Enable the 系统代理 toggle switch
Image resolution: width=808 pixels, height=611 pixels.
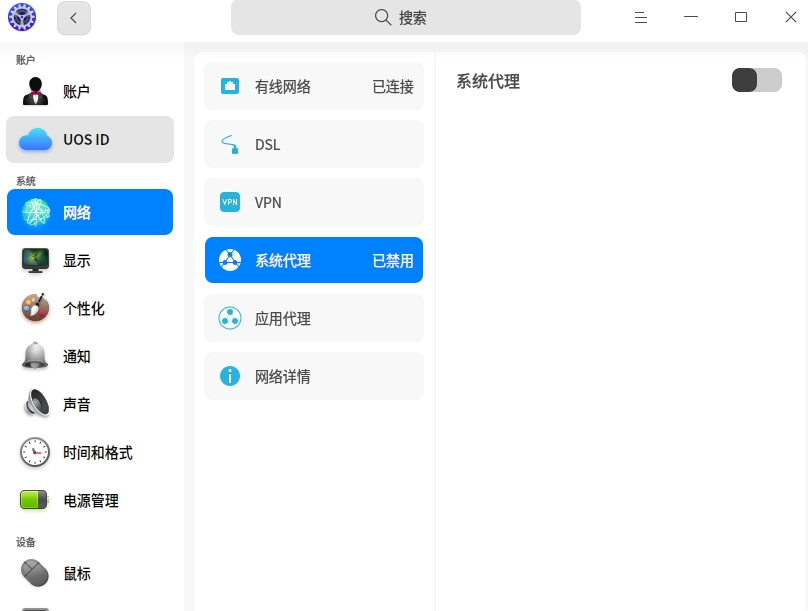756,80
